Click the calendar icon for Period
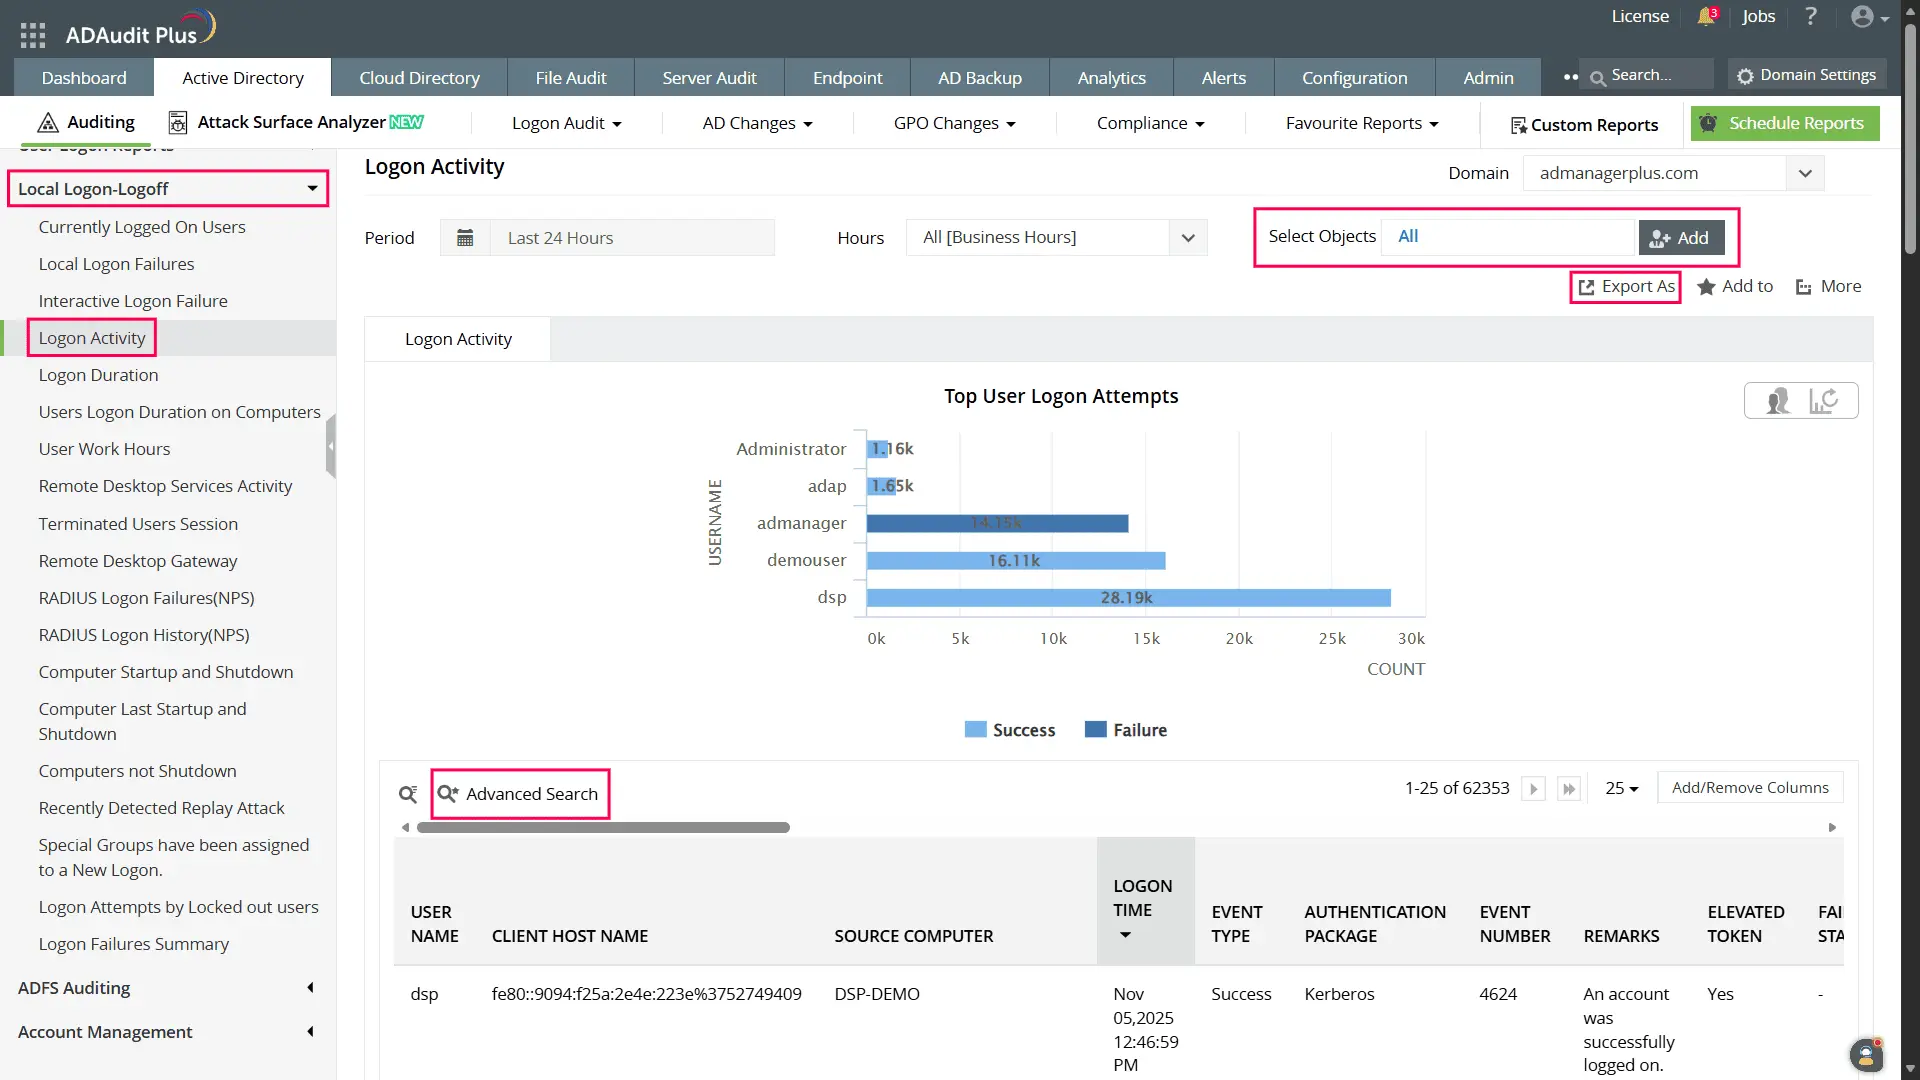 [x=465, y=238]
